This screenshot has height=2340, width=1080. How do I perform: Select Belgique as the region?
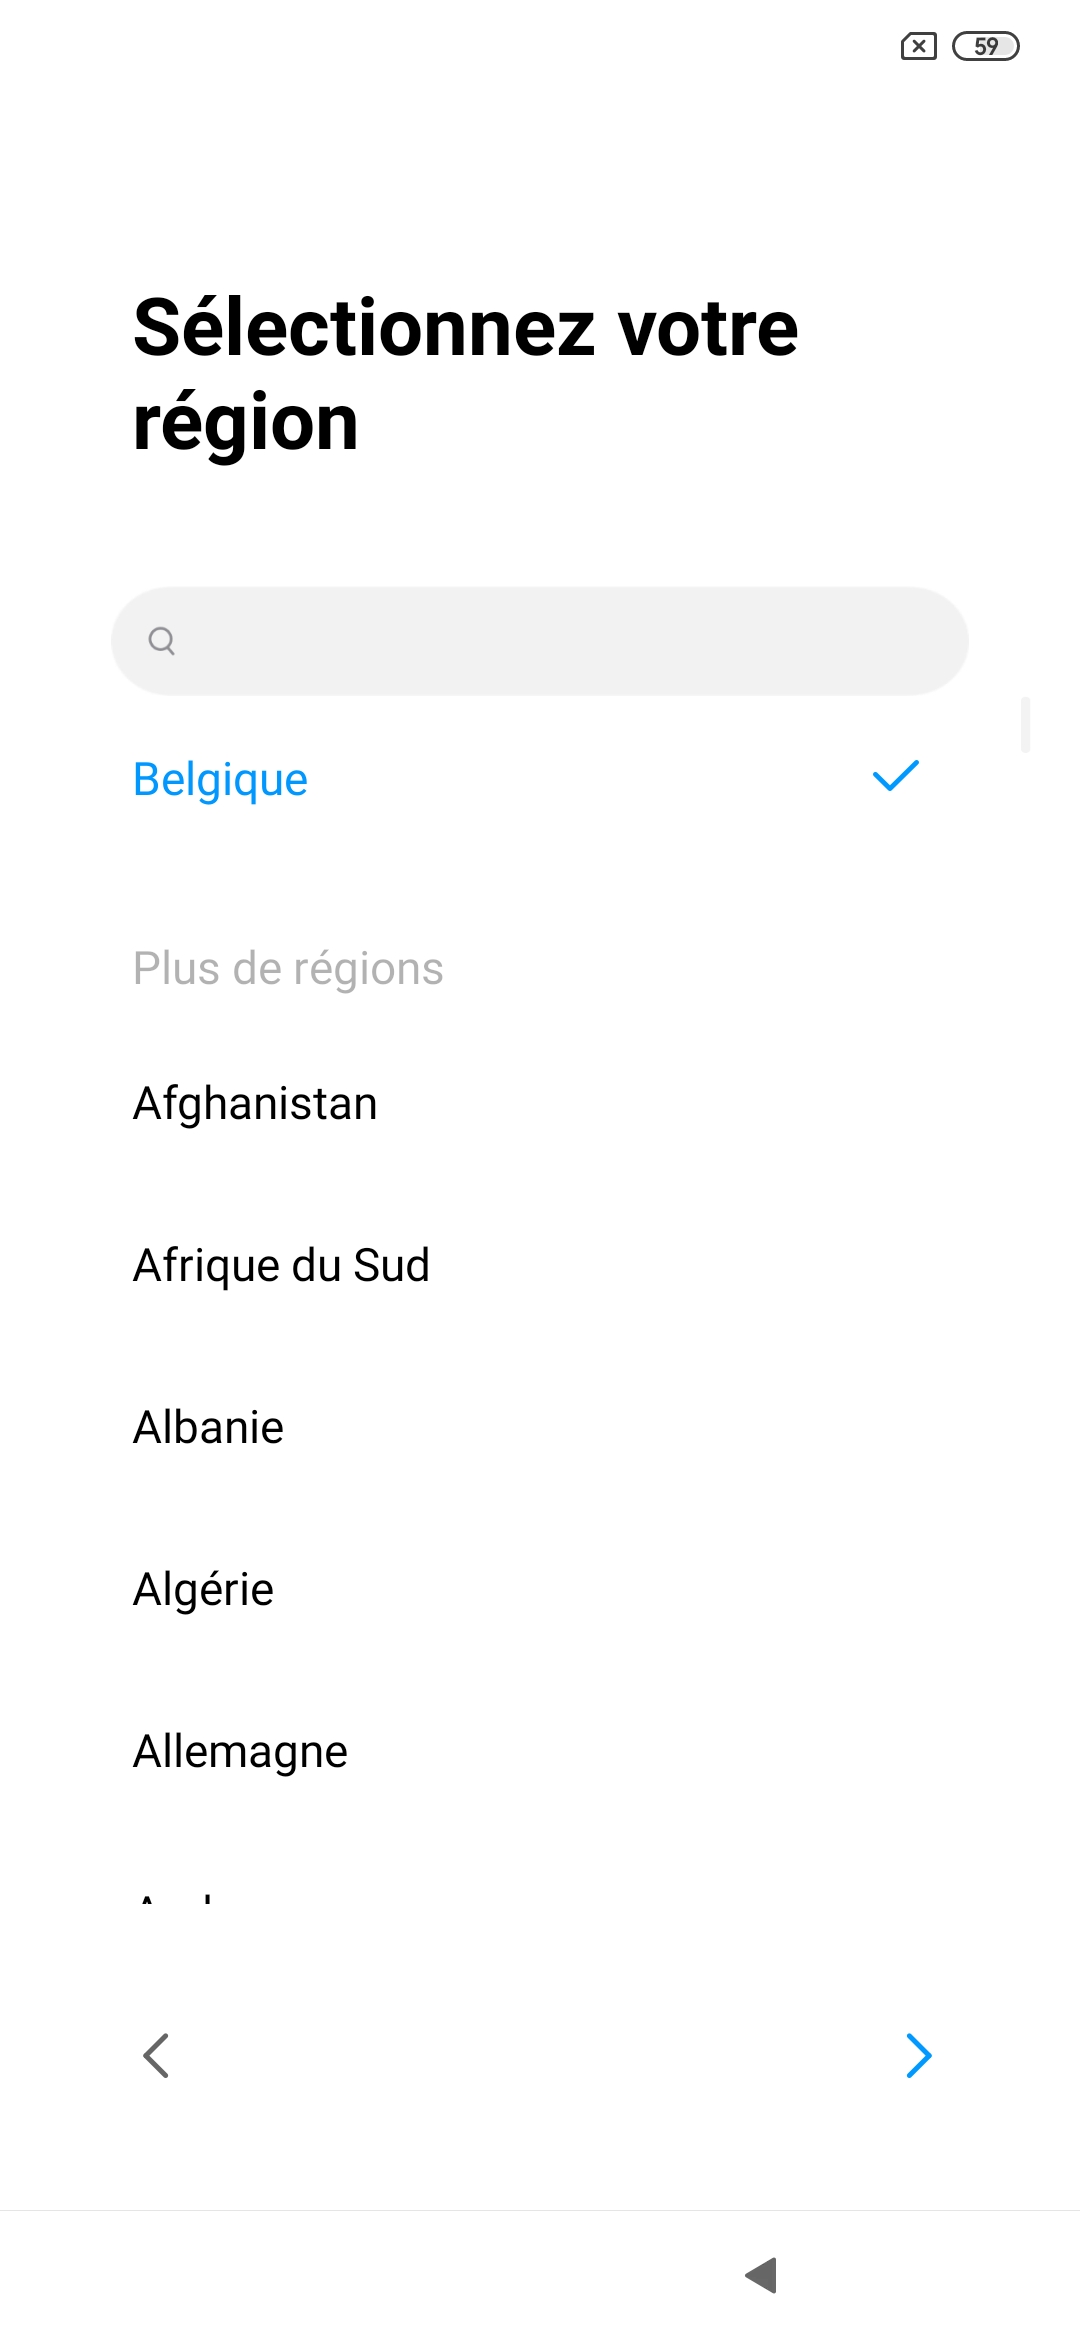pyautogui.click(x=221, y=780)
